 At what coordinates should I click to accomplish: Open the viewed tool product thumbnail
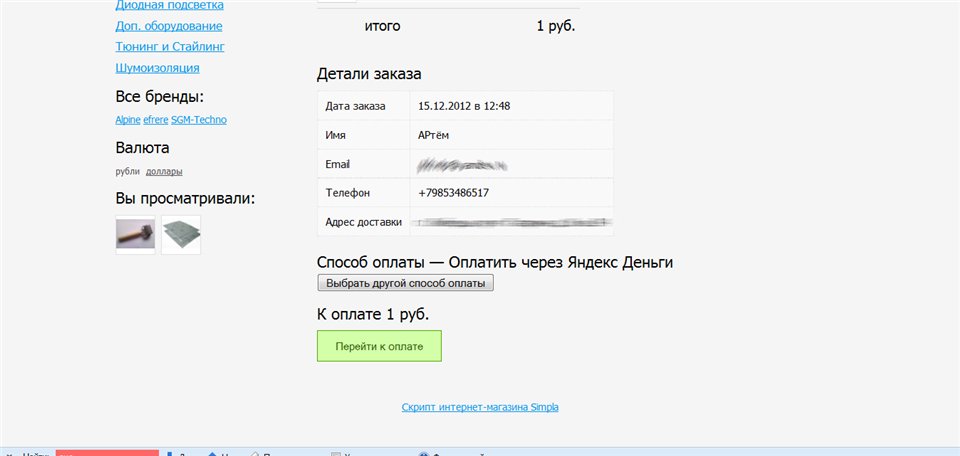tap(135, 234)
